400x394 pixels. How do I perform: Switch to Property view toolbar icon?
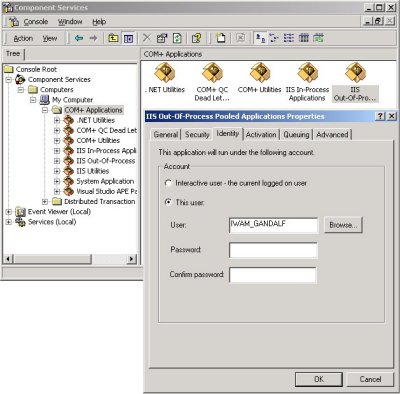pyautogui.click(x=303, y=38)
